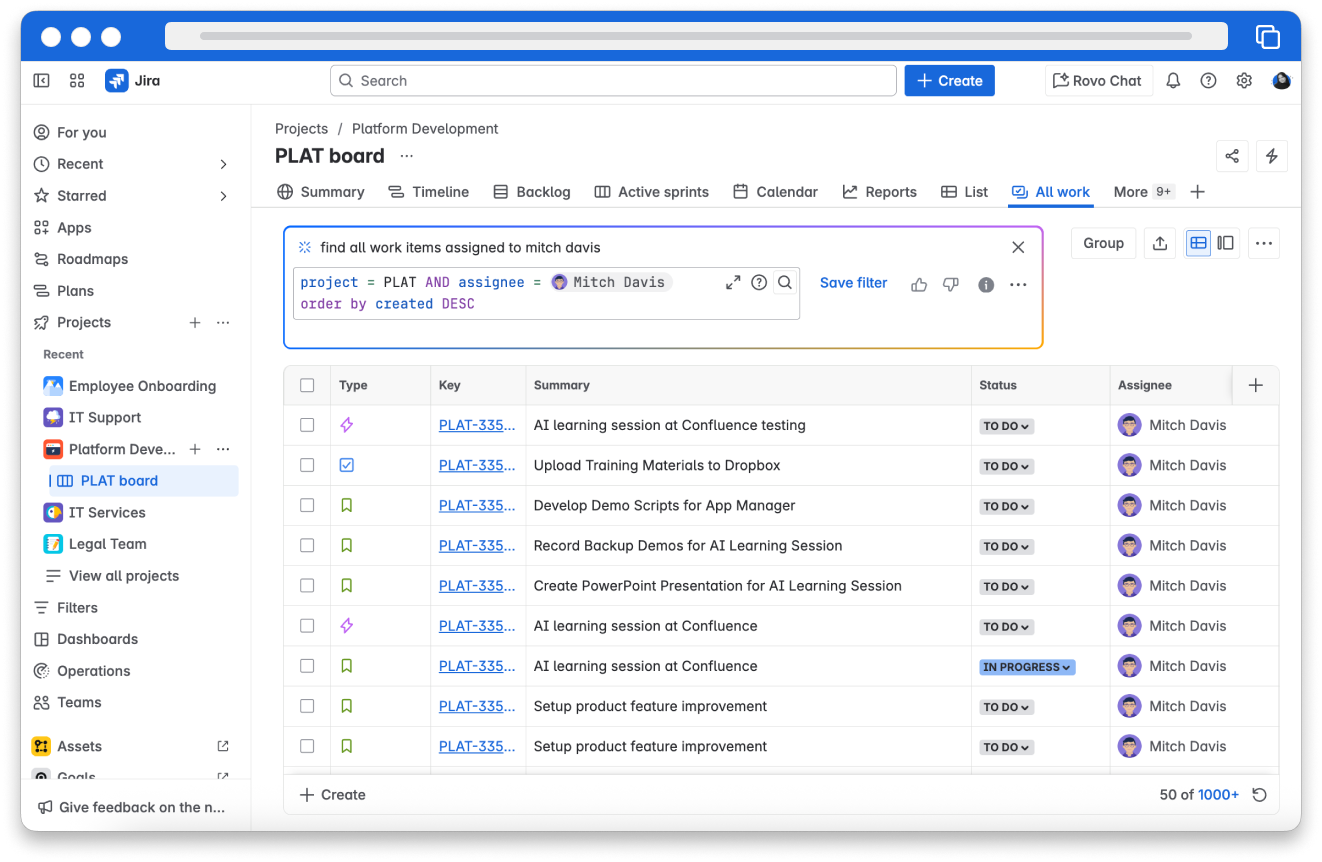Tick checkbox for Record Backup Demos row
This screenshot has width=1322, height=862.
tap(307, 545)
